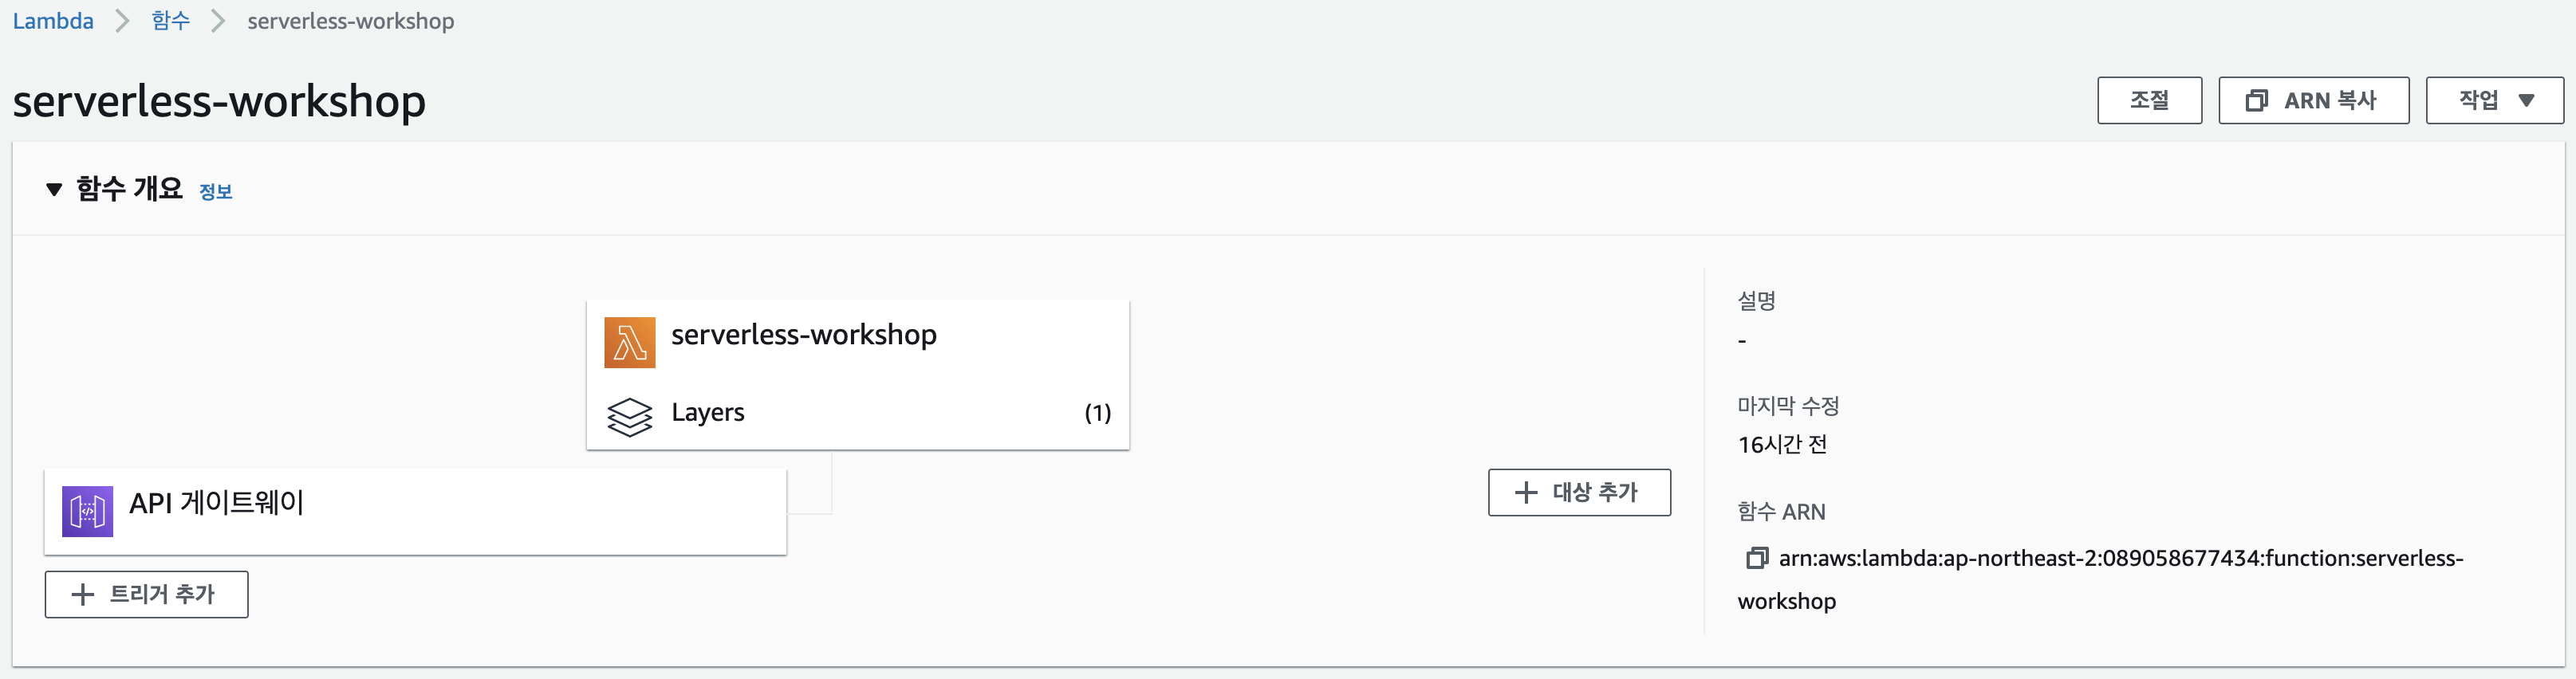Add a trigger with 트리거 추가

coord(146,594)
